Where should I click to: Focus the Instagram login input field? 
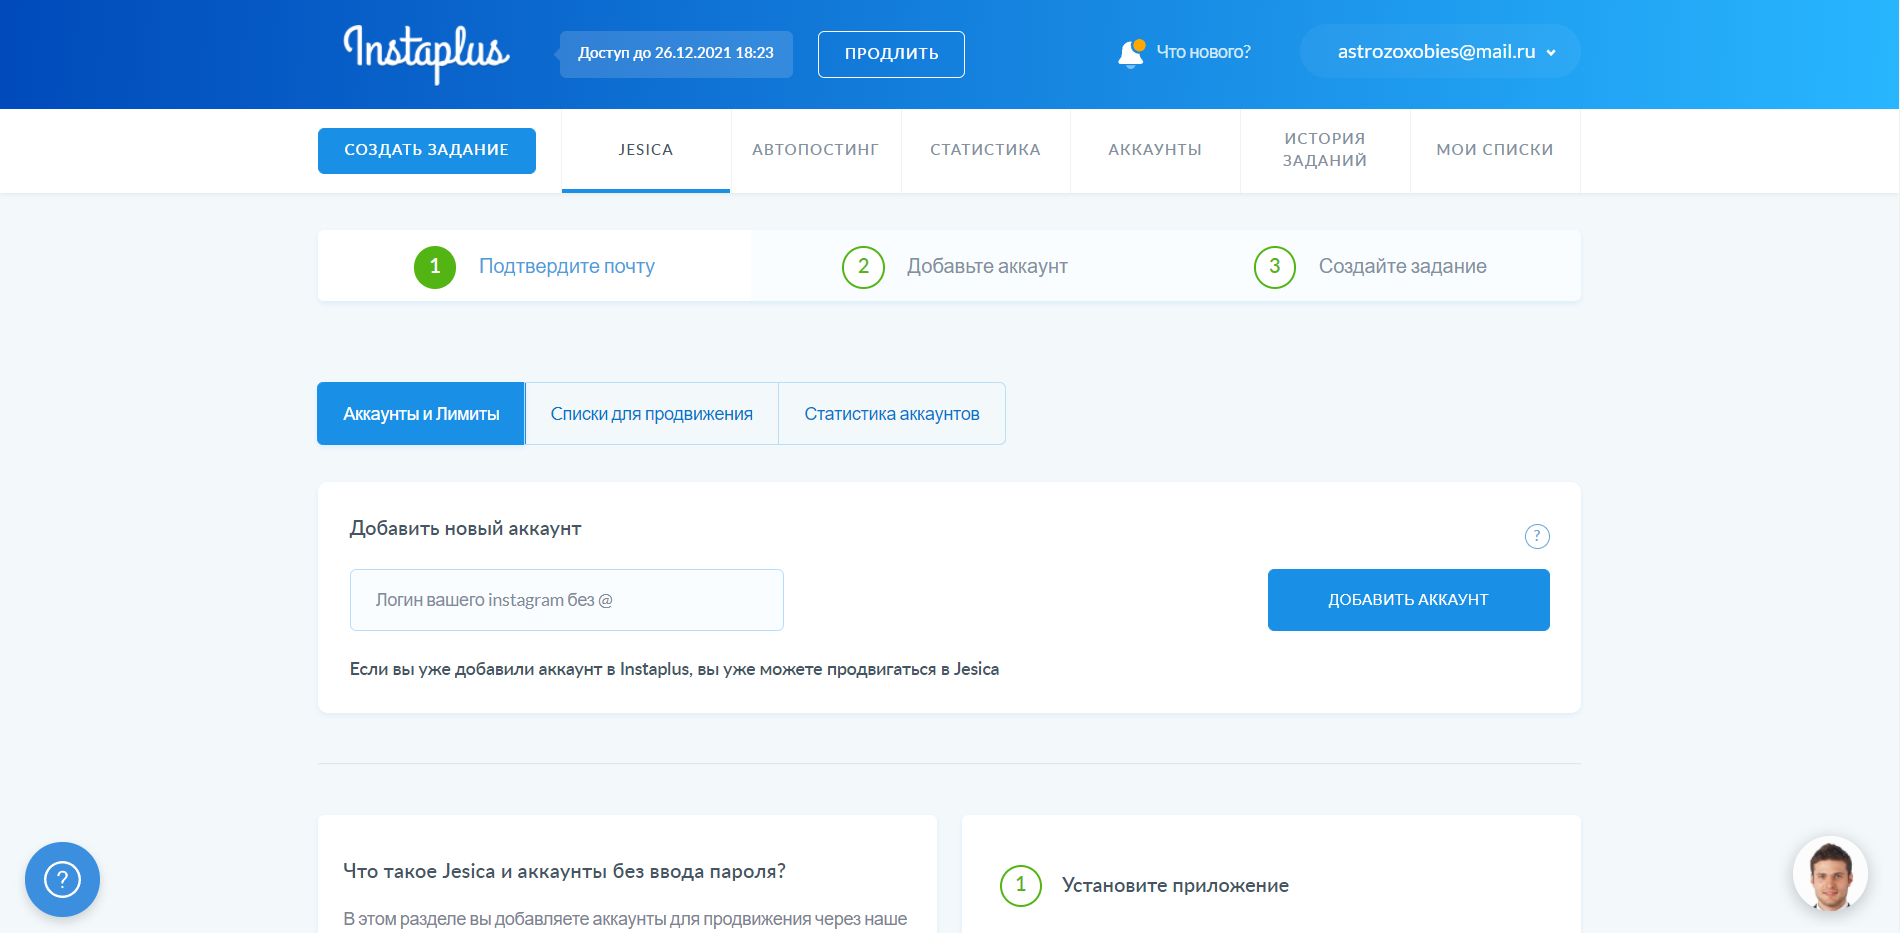567,600
